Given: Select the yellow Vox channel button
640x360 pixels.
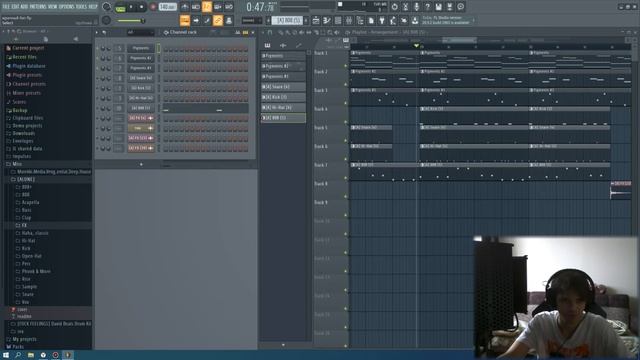Looking at the screenshot, I should pyautogui.click(x=141, y=128).
